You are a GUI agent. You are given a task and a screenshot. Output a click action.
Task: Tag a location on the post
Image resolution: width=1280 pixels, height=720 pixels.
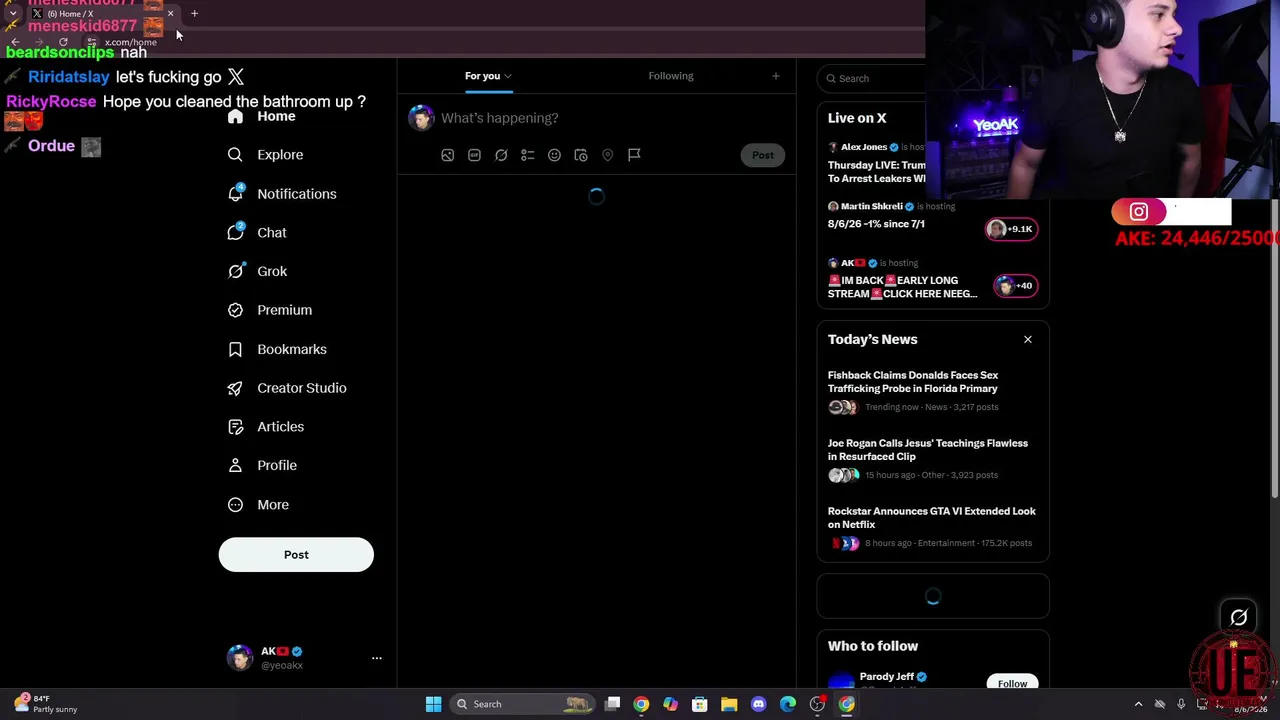click(x=607, y=155)
